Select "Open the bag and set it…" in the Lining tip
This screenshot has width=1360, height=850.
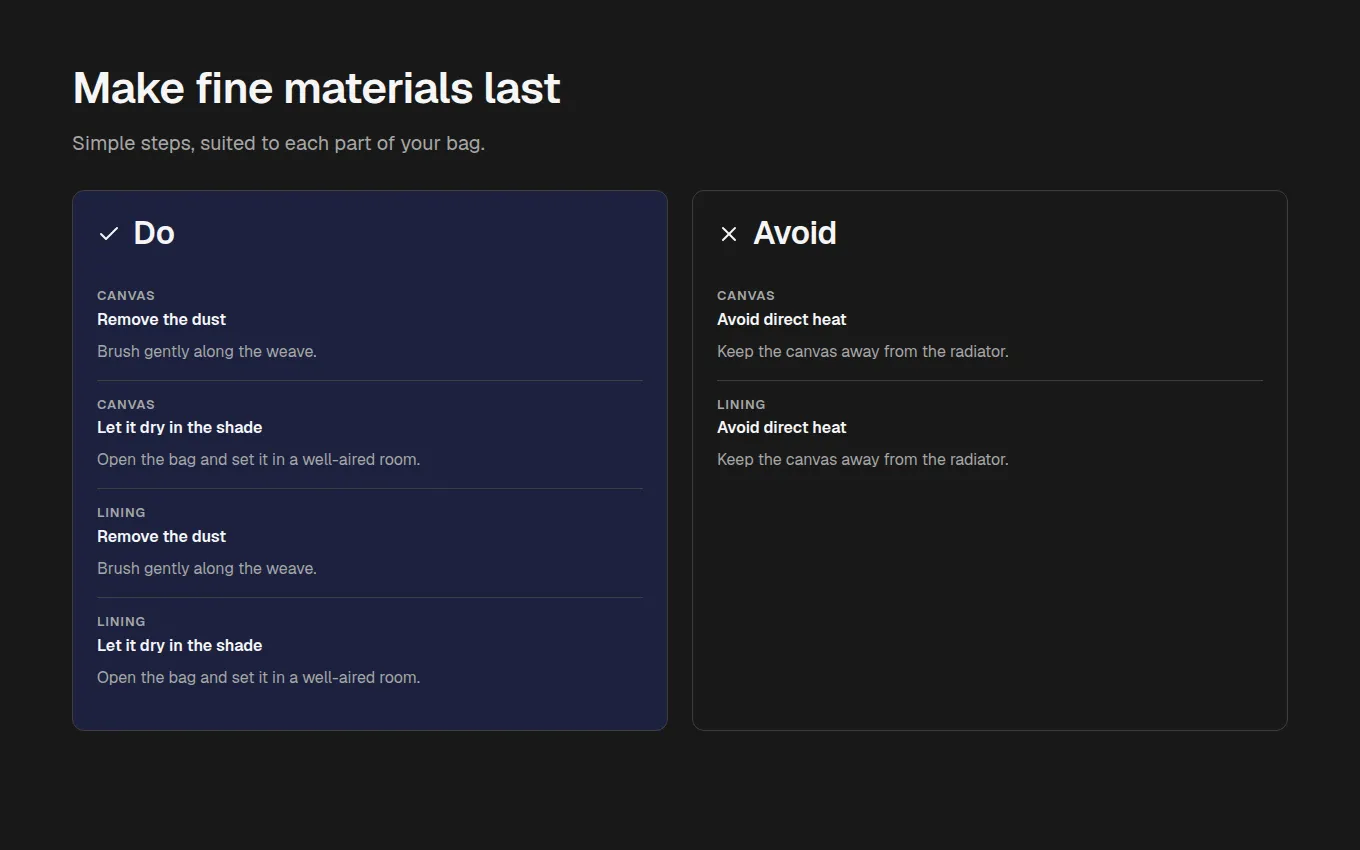click(259, 677)
